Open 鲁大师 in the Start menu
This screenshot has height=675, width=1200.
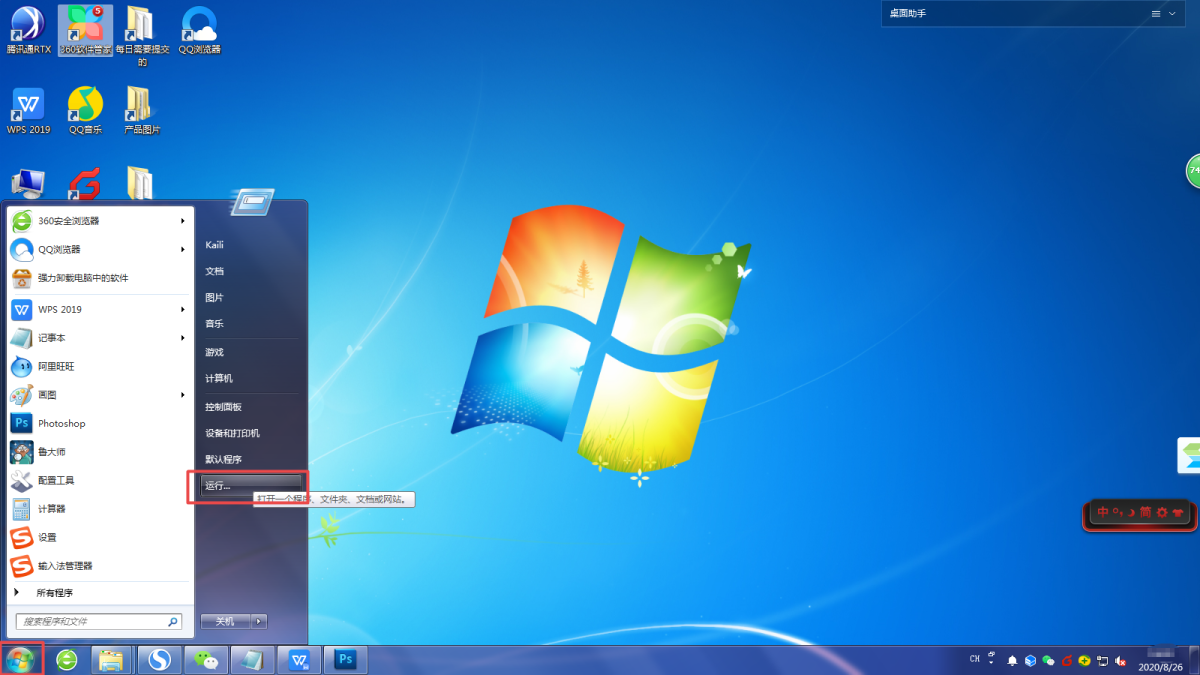pyautogui.click(x=52, y=452)
